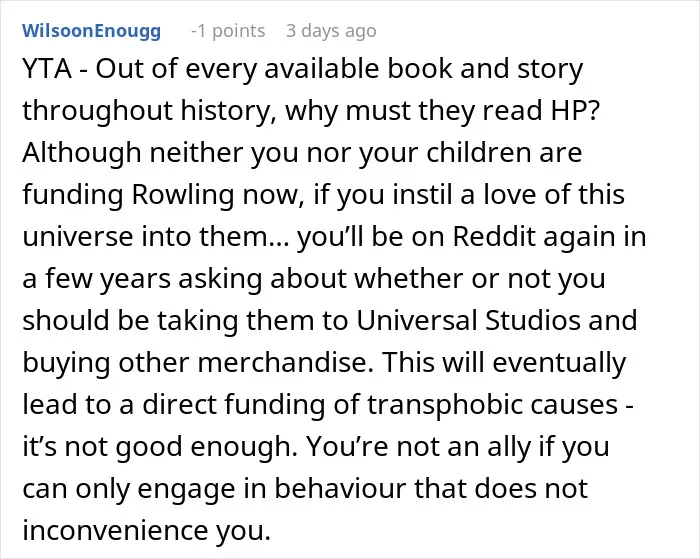Click the word inconvenience in last line
Image resolution: width=700 pixels, height=559 pixels.
coord(115,530)
